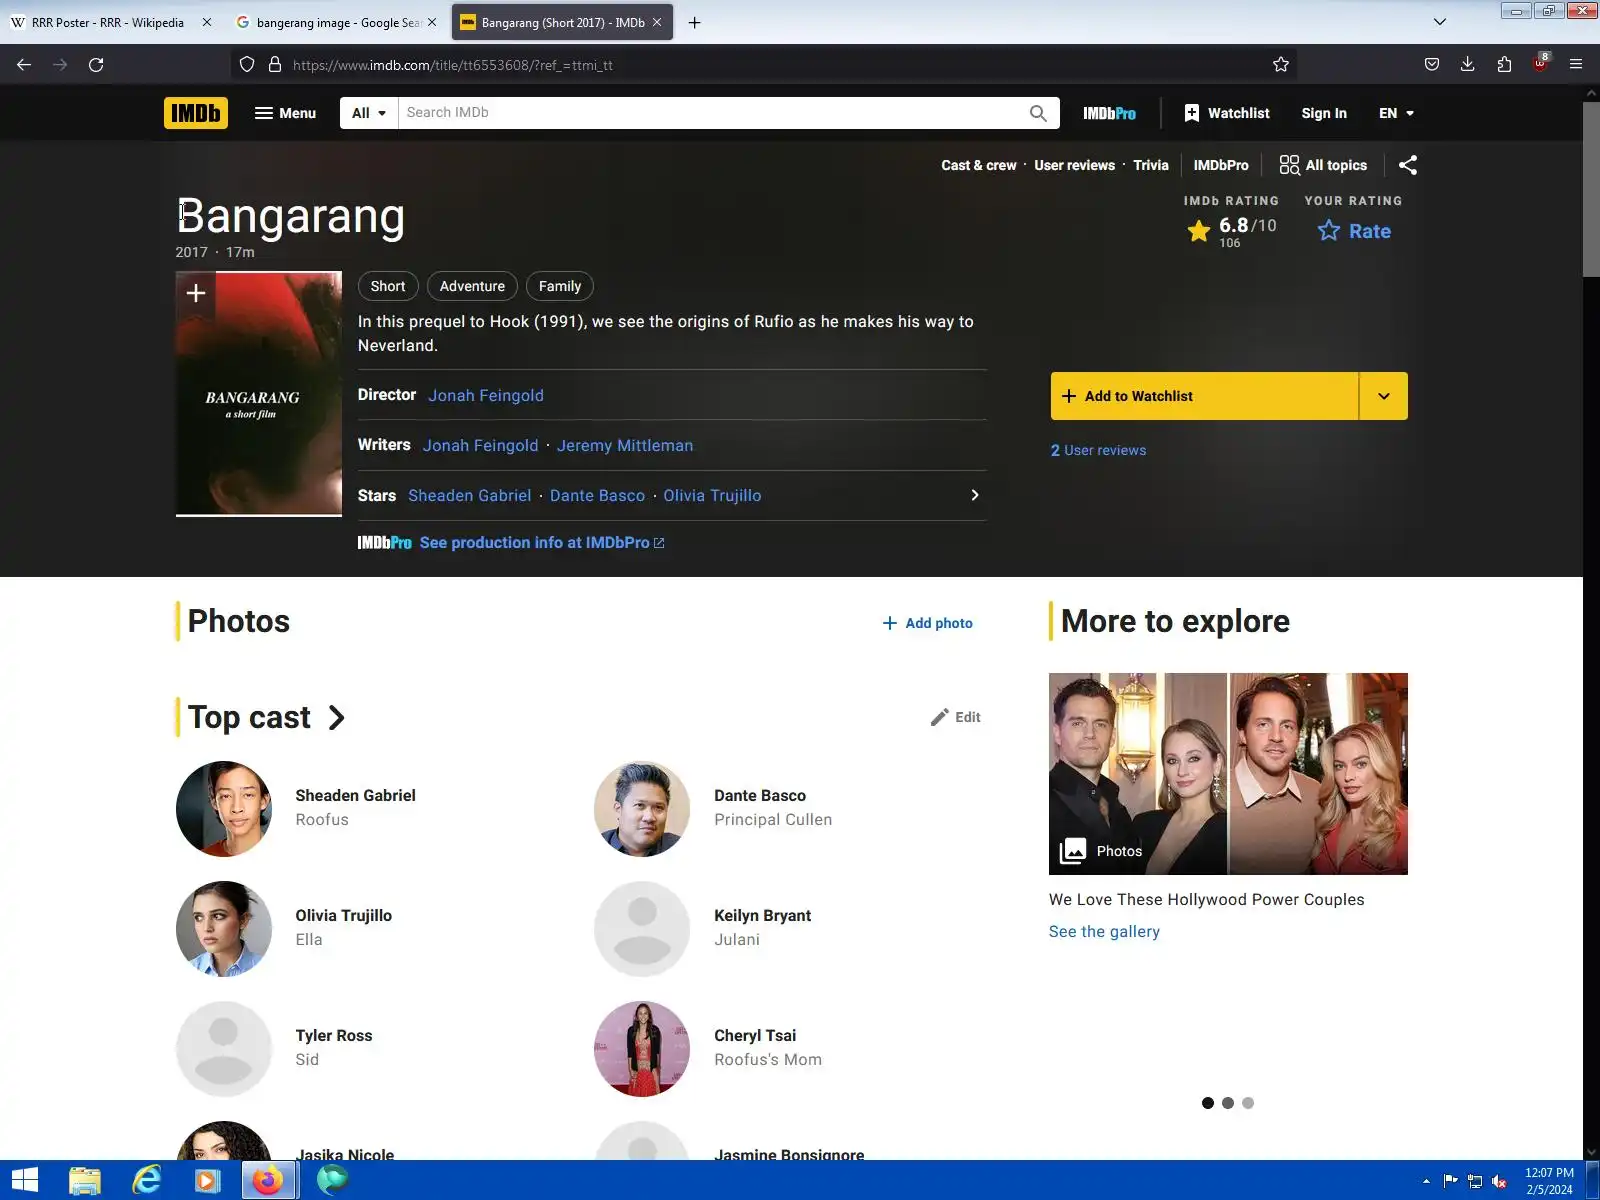Switch to RRR Poster Wikipedia tab
This screenshot has height=1200, width=1600.
click(x=108, y=22)
